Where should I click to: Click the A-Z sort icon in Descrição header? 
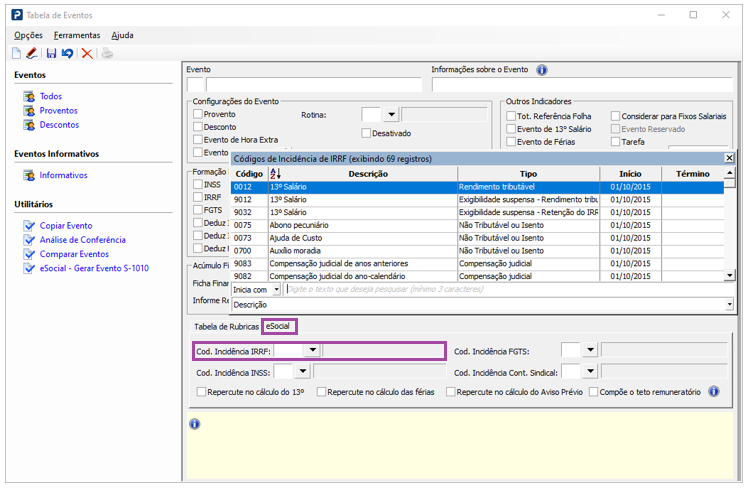click(275, 174)
